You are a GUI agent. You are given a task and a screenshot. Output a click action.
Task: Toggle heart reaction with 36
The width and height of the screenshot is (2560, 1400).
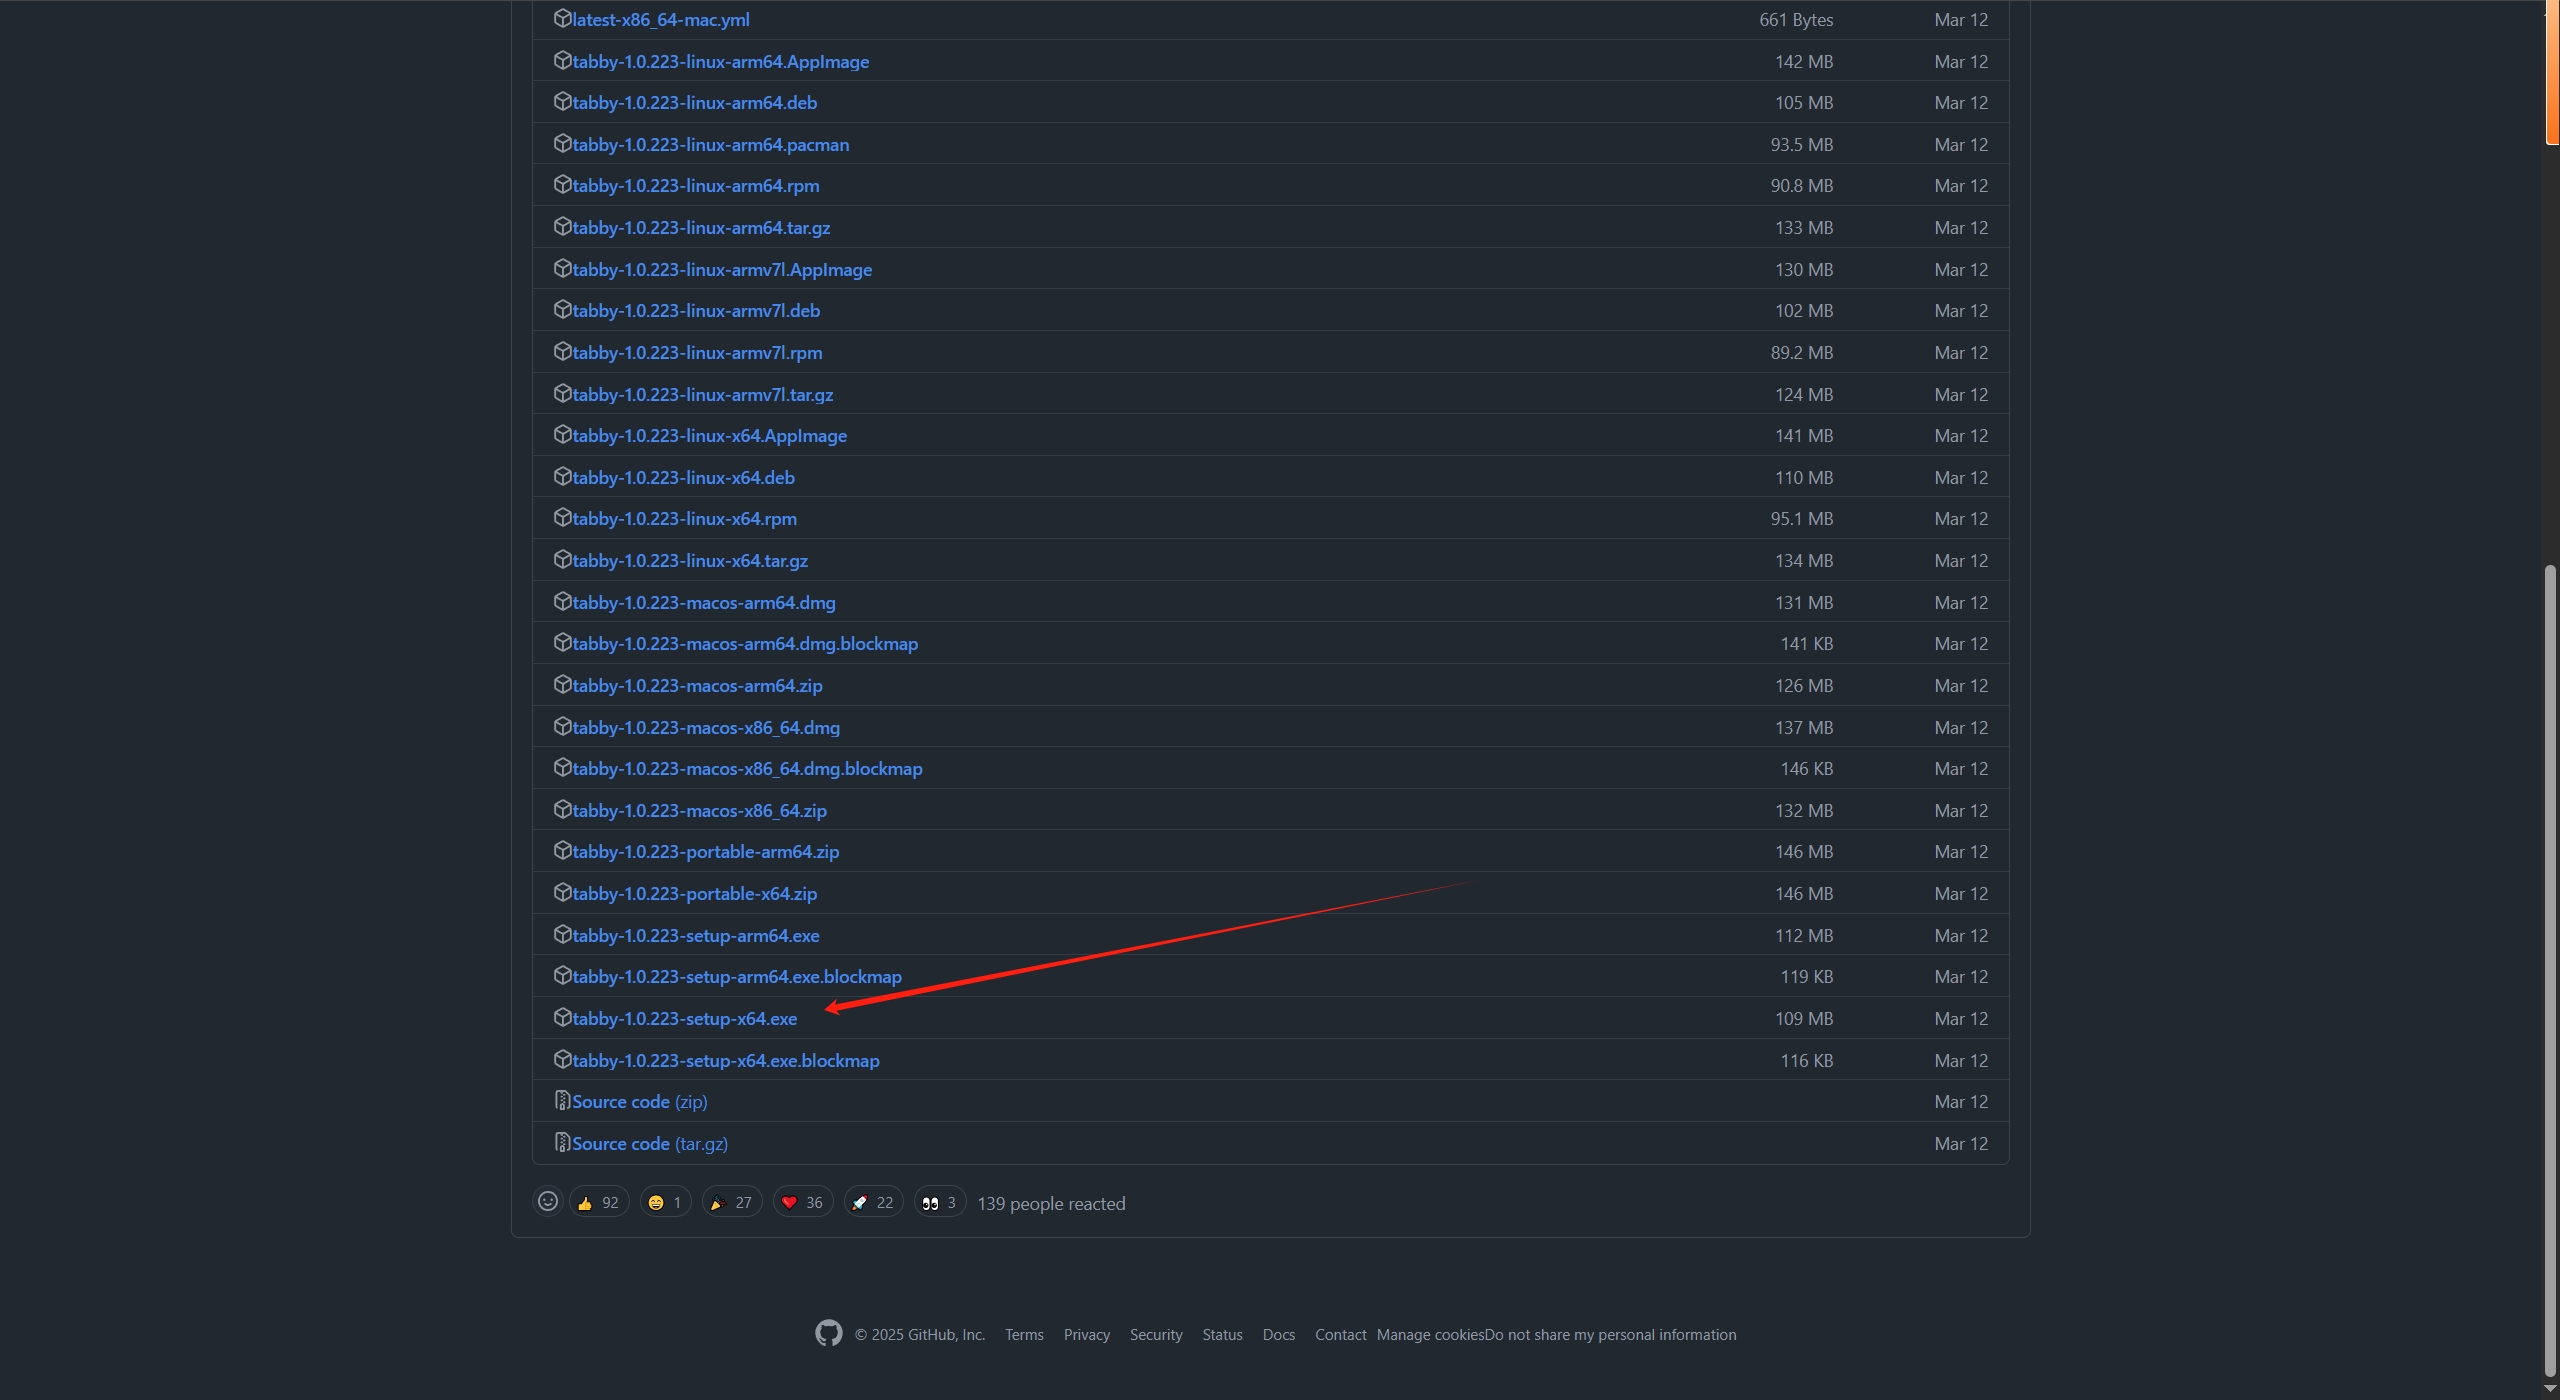[803, 1203]
